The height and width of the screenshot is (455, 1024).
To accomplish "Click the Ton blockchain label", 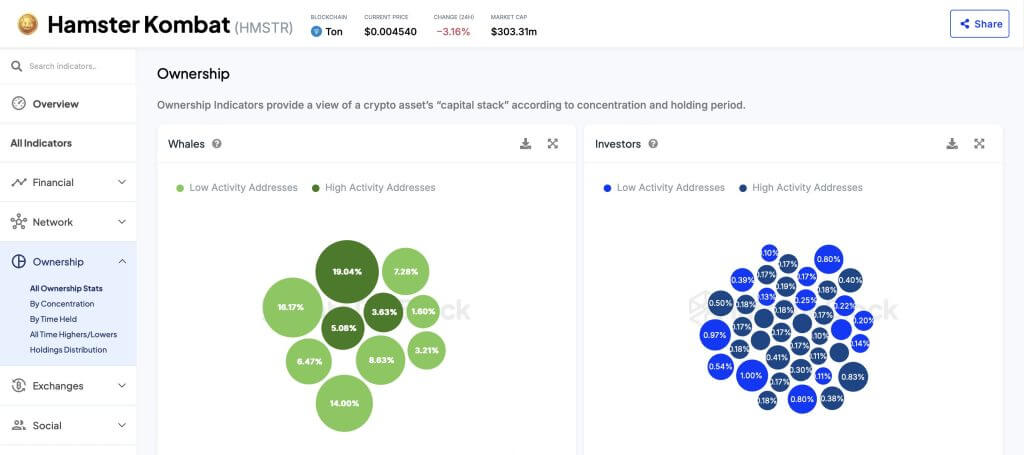I will [x=334, y=31].
